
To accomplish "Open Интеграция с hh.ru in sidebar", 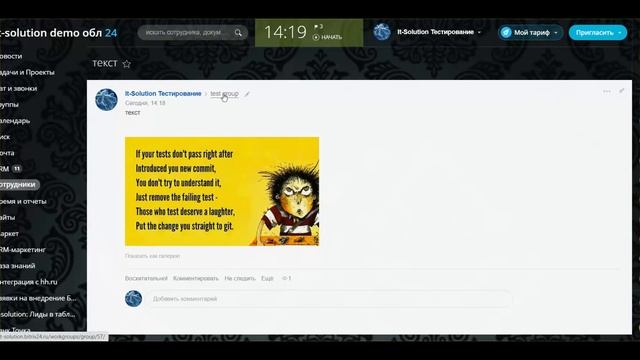I will pos(29,282).
